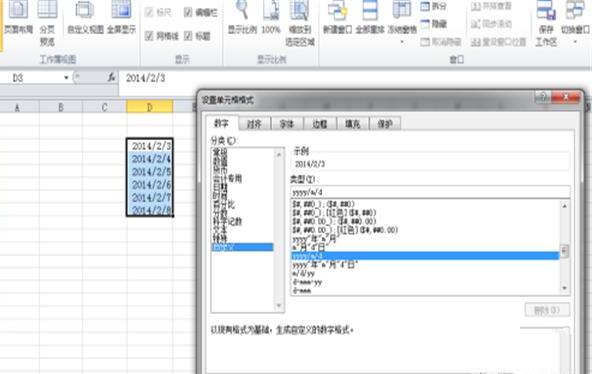Select highlighted yyyy/m/d format row
The width and height of the screenshot is (592, 374).
pos(425,256)
